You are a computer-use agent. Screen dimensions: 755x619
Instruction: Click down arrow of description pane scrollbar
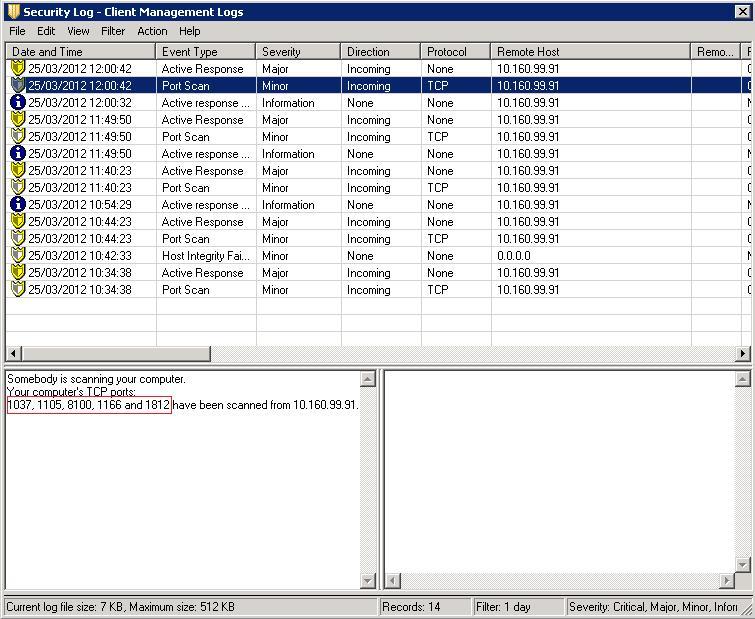tap(367, 581)
